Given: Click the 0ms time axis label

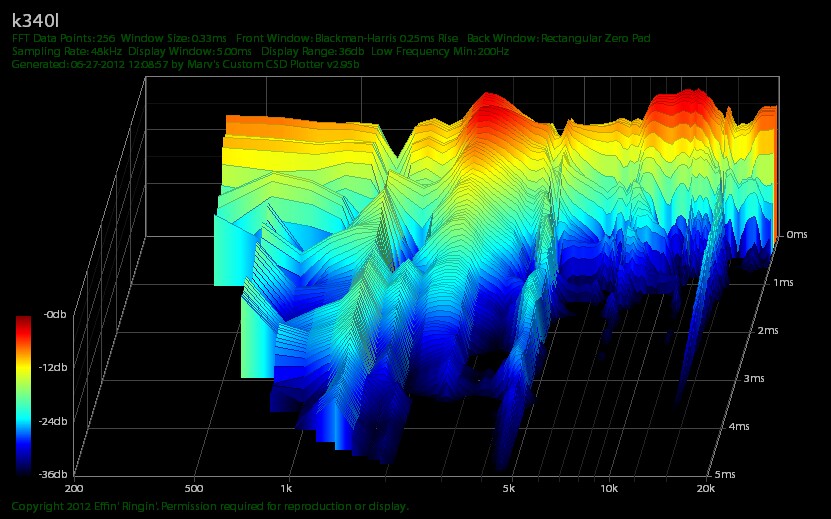Looking at the screenshot, I should tap(797, 234).
